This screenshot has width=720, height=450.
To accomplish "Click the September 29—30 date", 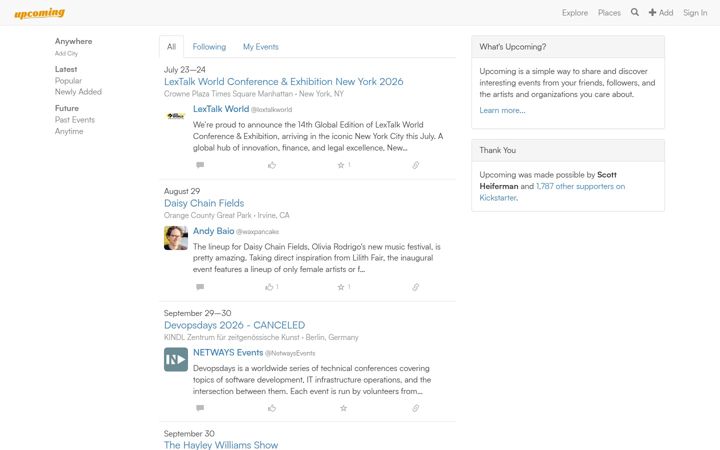I will (x=197, y=313).
